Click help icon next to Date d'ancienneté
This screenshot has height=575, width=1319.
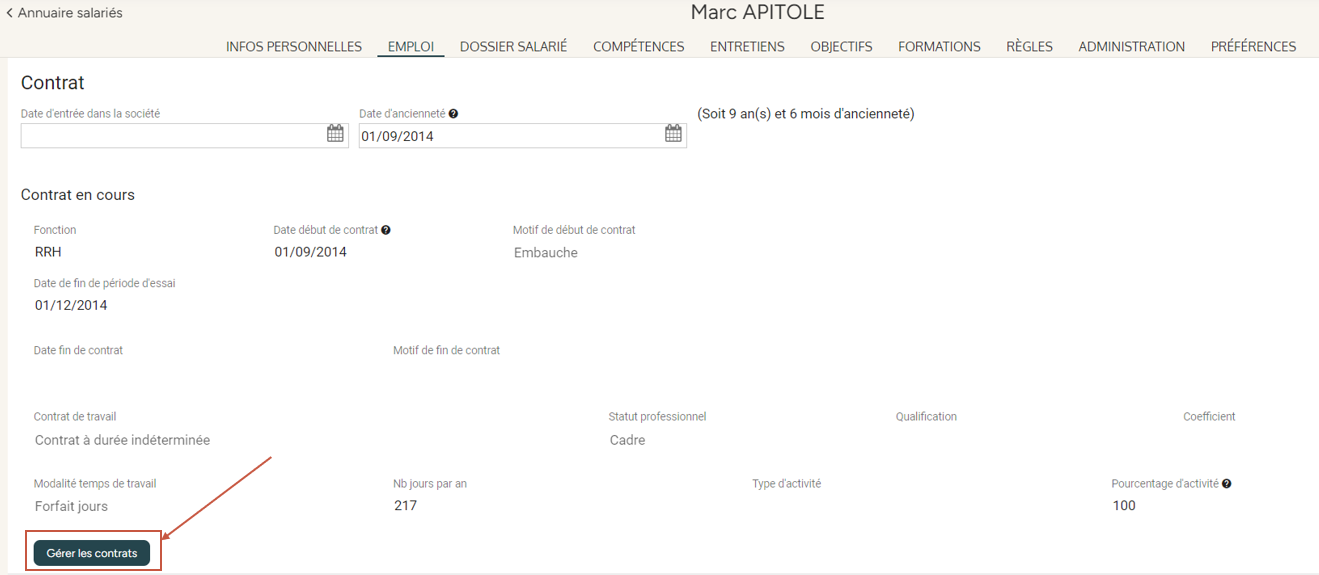point(453,114)
